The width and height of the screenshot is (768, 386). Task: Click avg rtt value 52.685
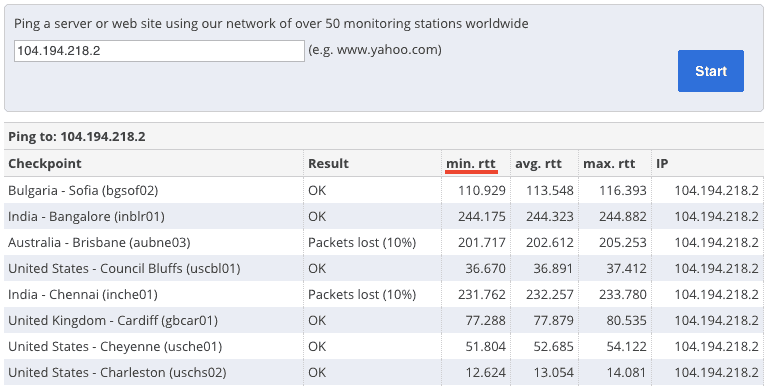click(553, 346)
